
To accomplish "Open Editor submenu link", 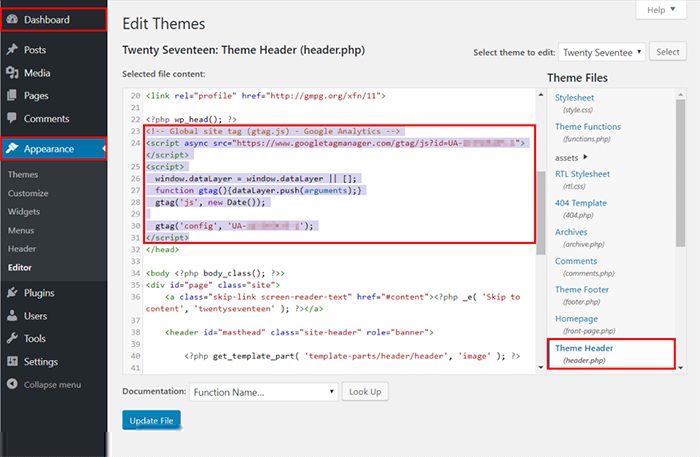I will pos(20,267).
